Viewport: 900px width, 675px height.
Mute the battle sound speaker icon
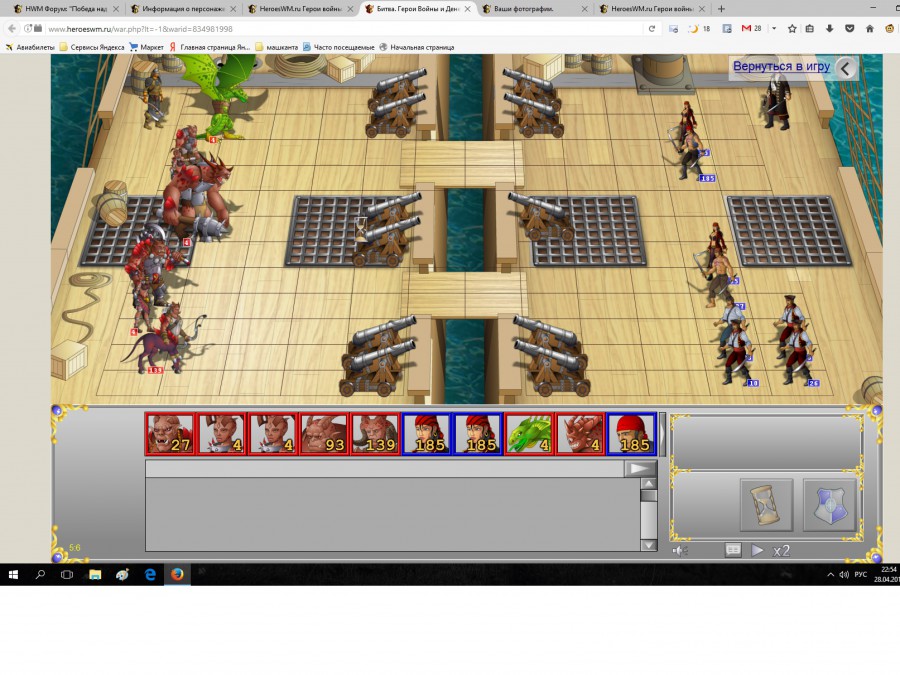click(x=680, y=551)
